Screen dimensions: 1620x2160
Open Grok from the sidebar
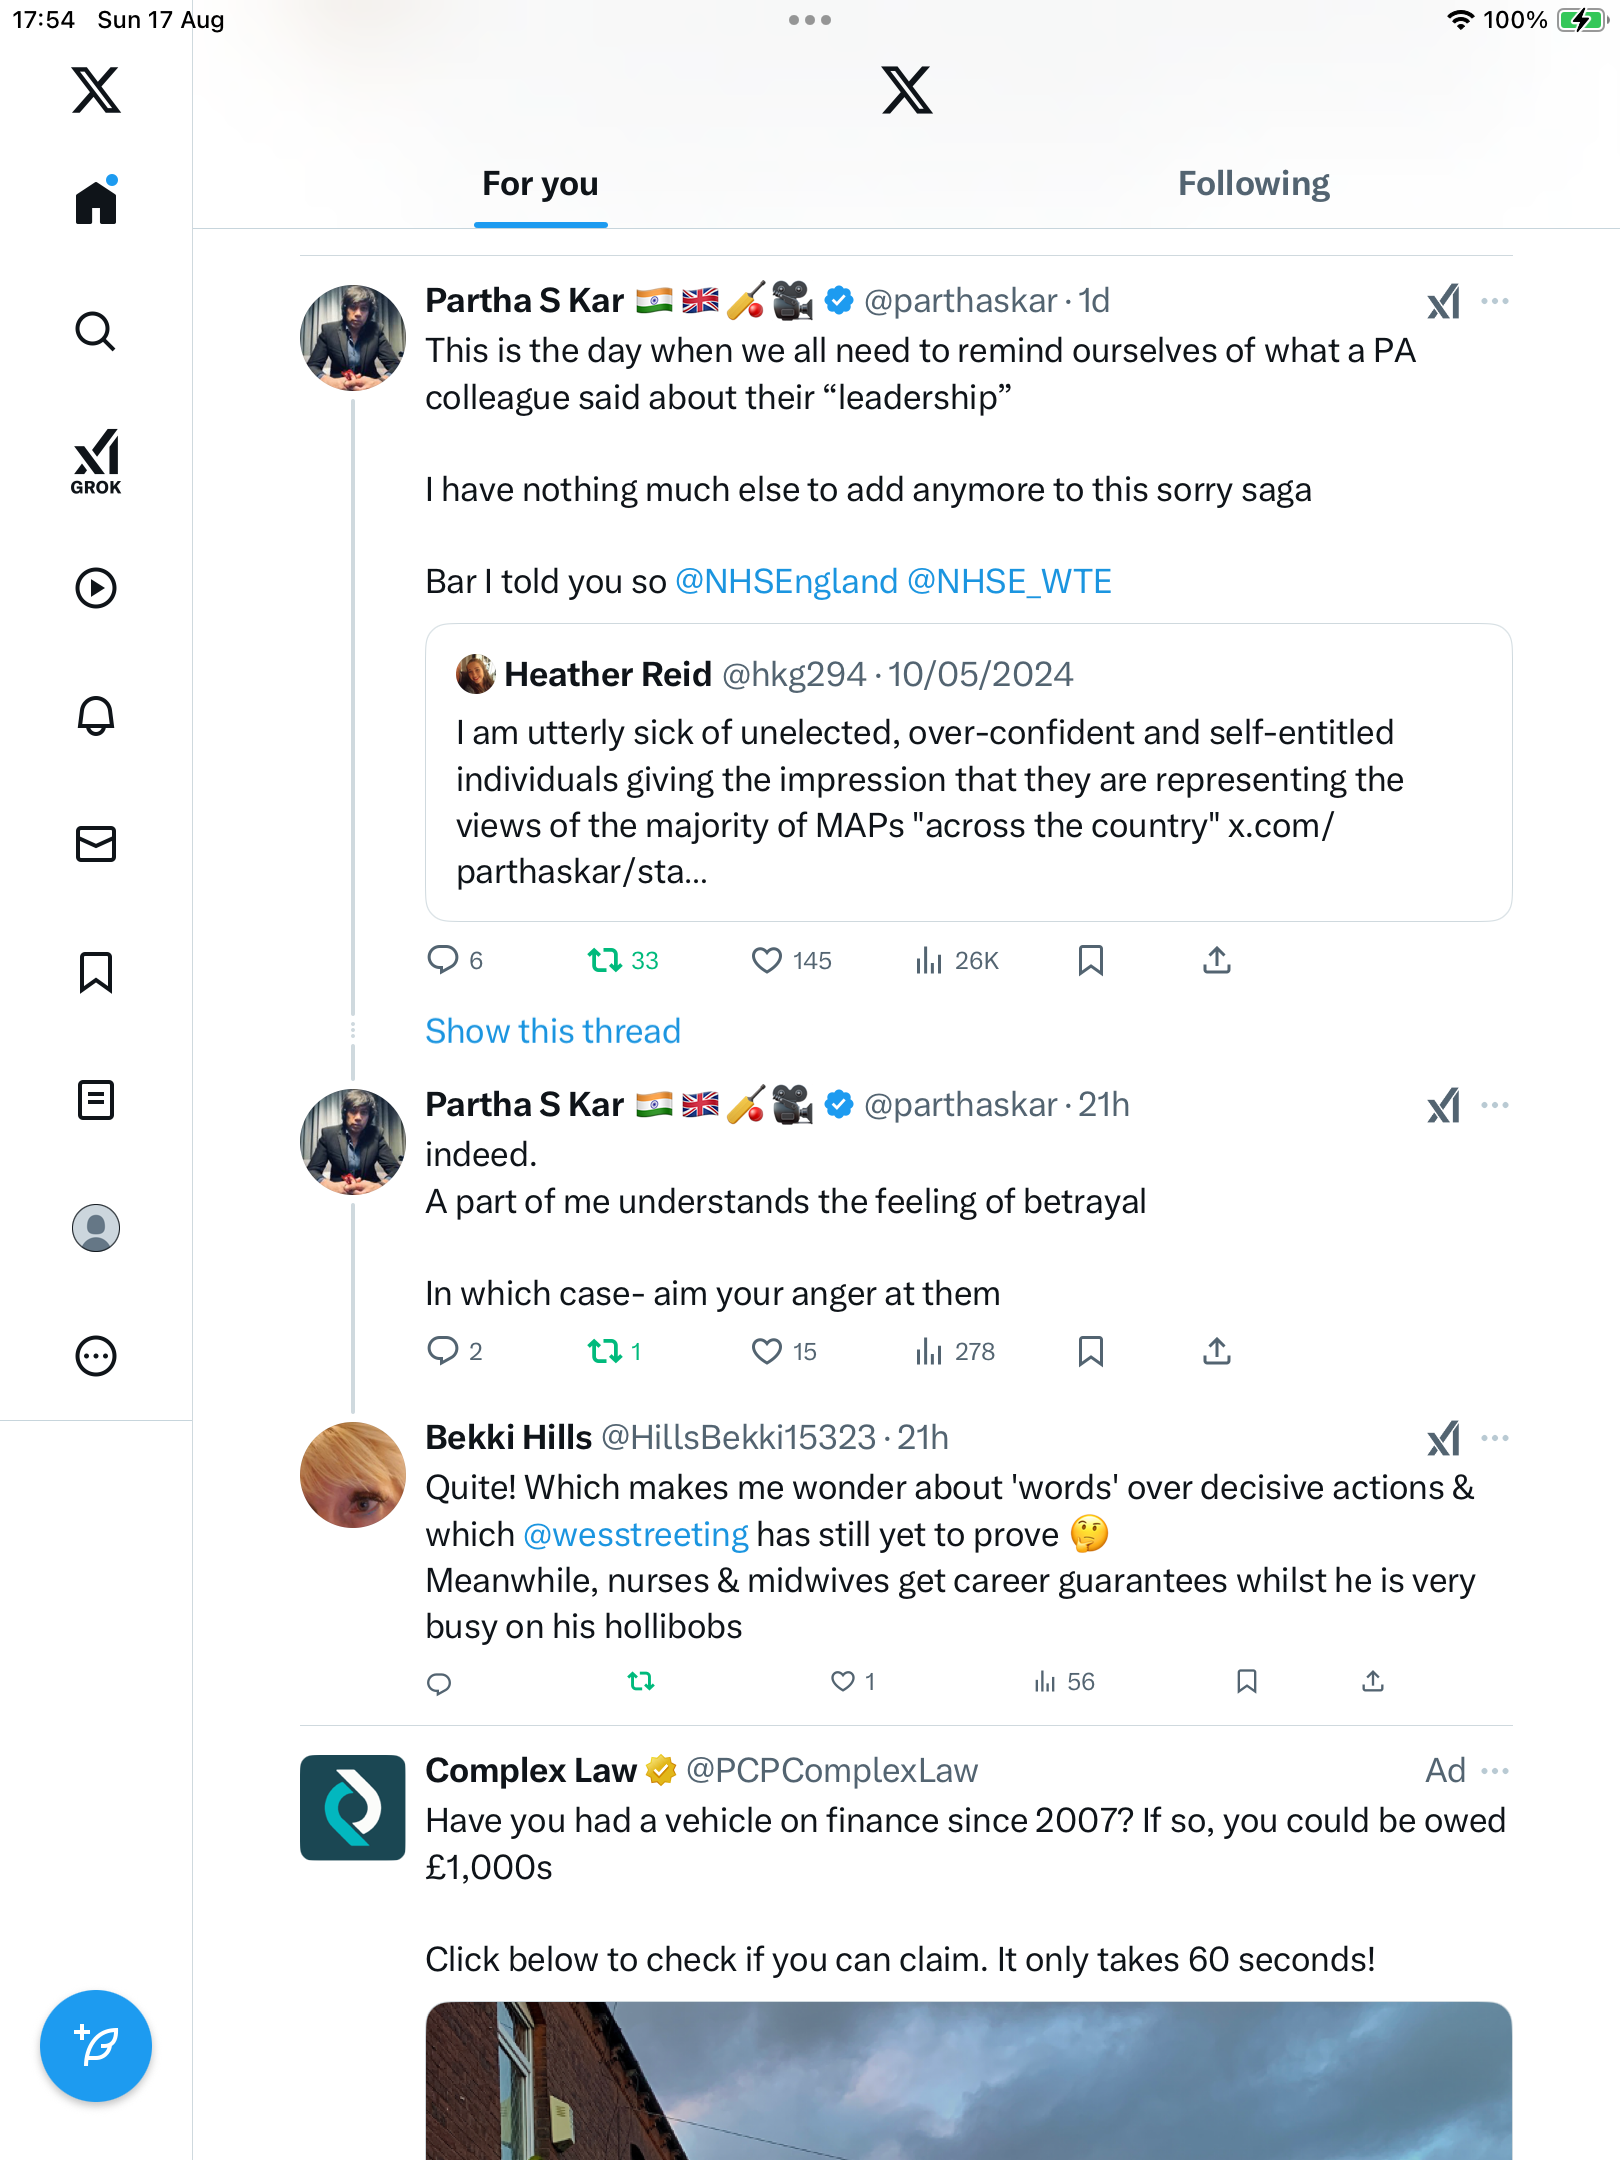[x=96, y=461]
